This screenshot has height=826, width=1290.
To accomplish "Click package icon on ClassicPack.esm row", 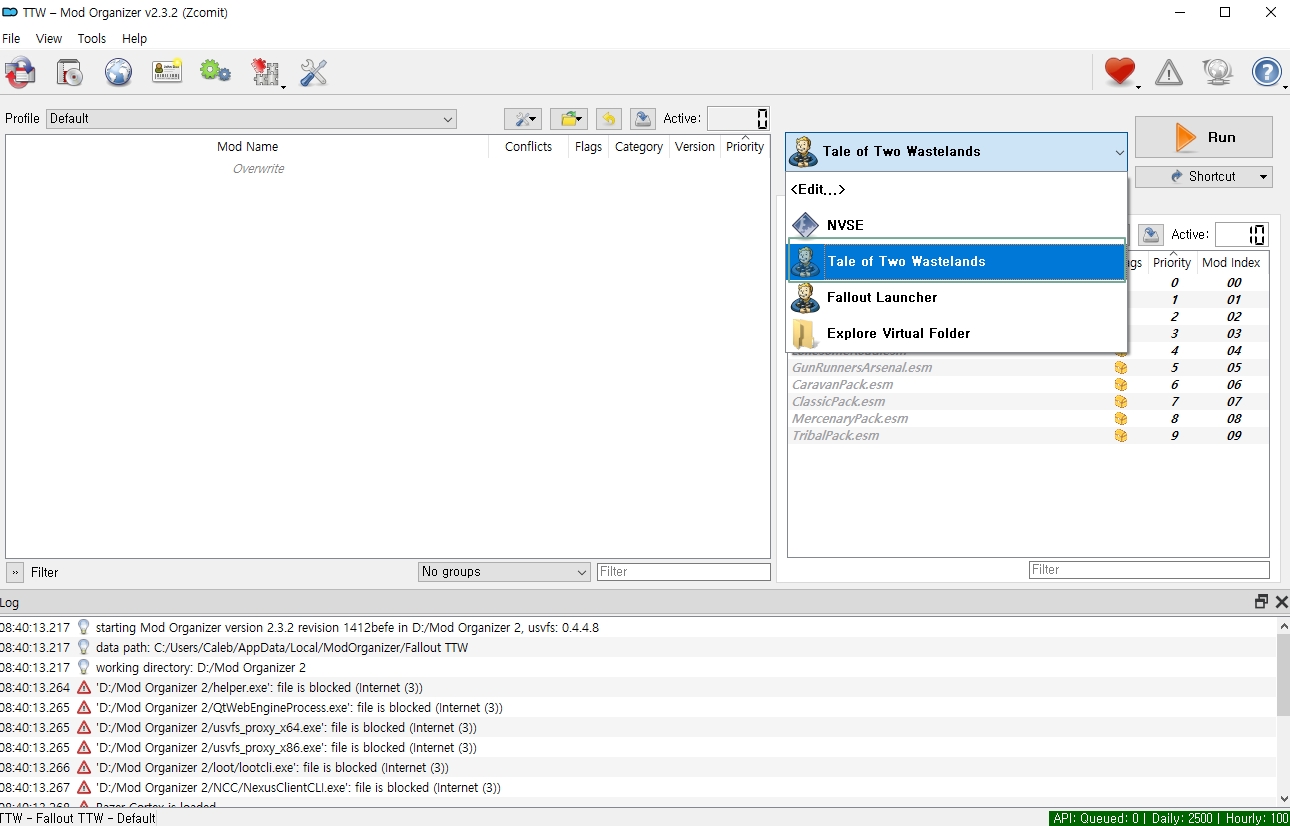I will click(x=1120, y=402).
